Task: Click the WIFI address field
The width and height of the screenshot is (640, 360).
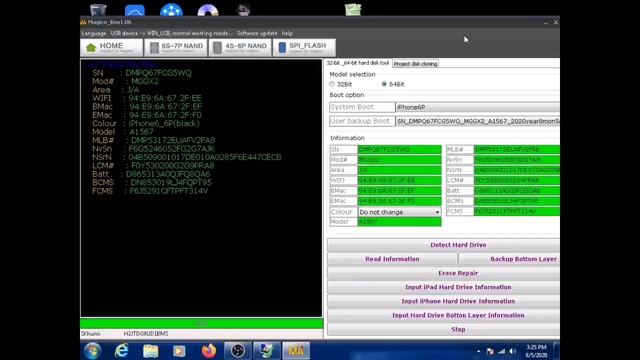Action: (x=400, y=180)
